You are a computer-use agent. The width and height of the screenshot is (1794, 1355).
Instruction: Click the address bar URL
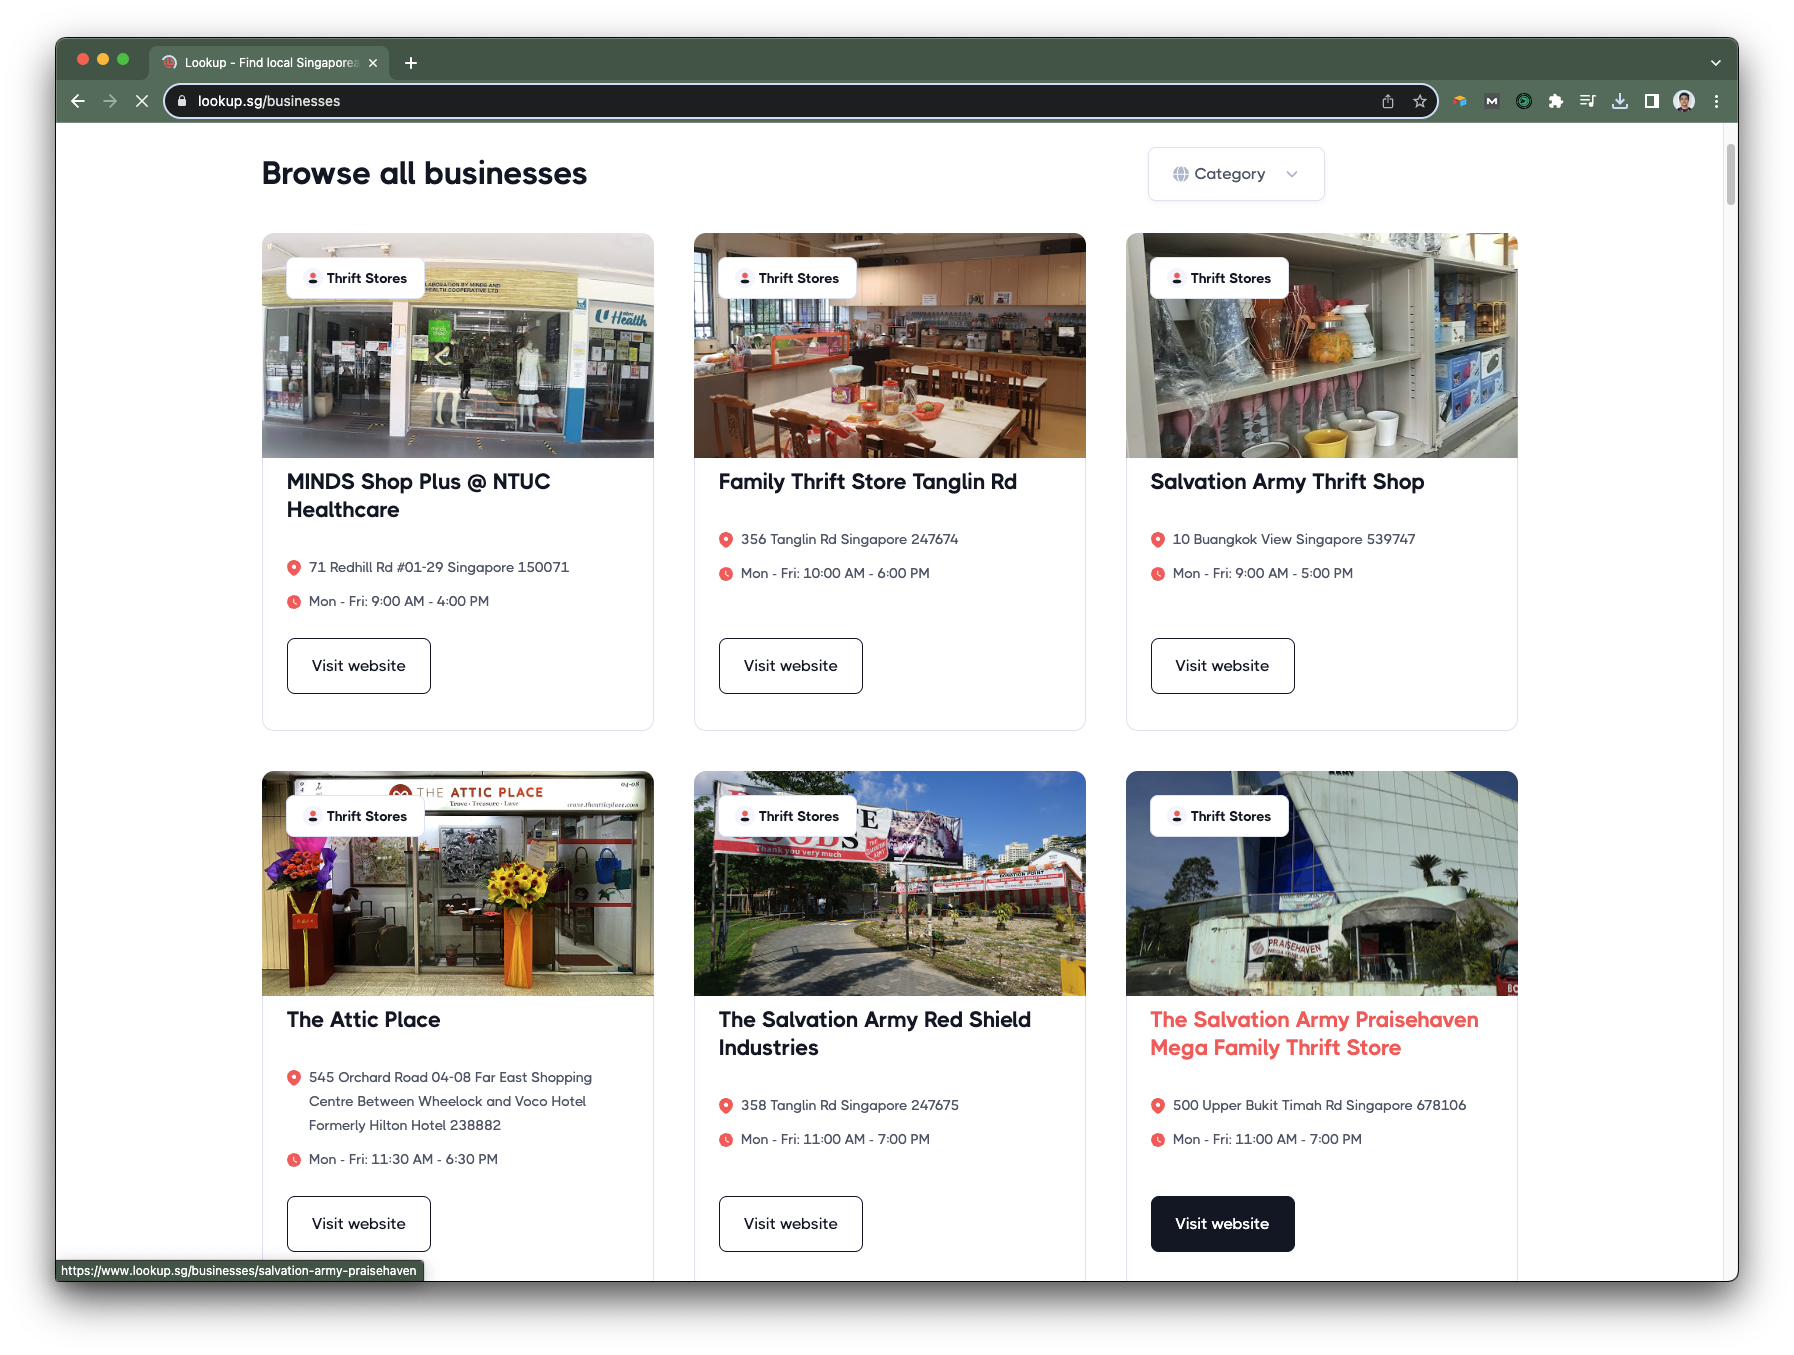tap(269, 101)
